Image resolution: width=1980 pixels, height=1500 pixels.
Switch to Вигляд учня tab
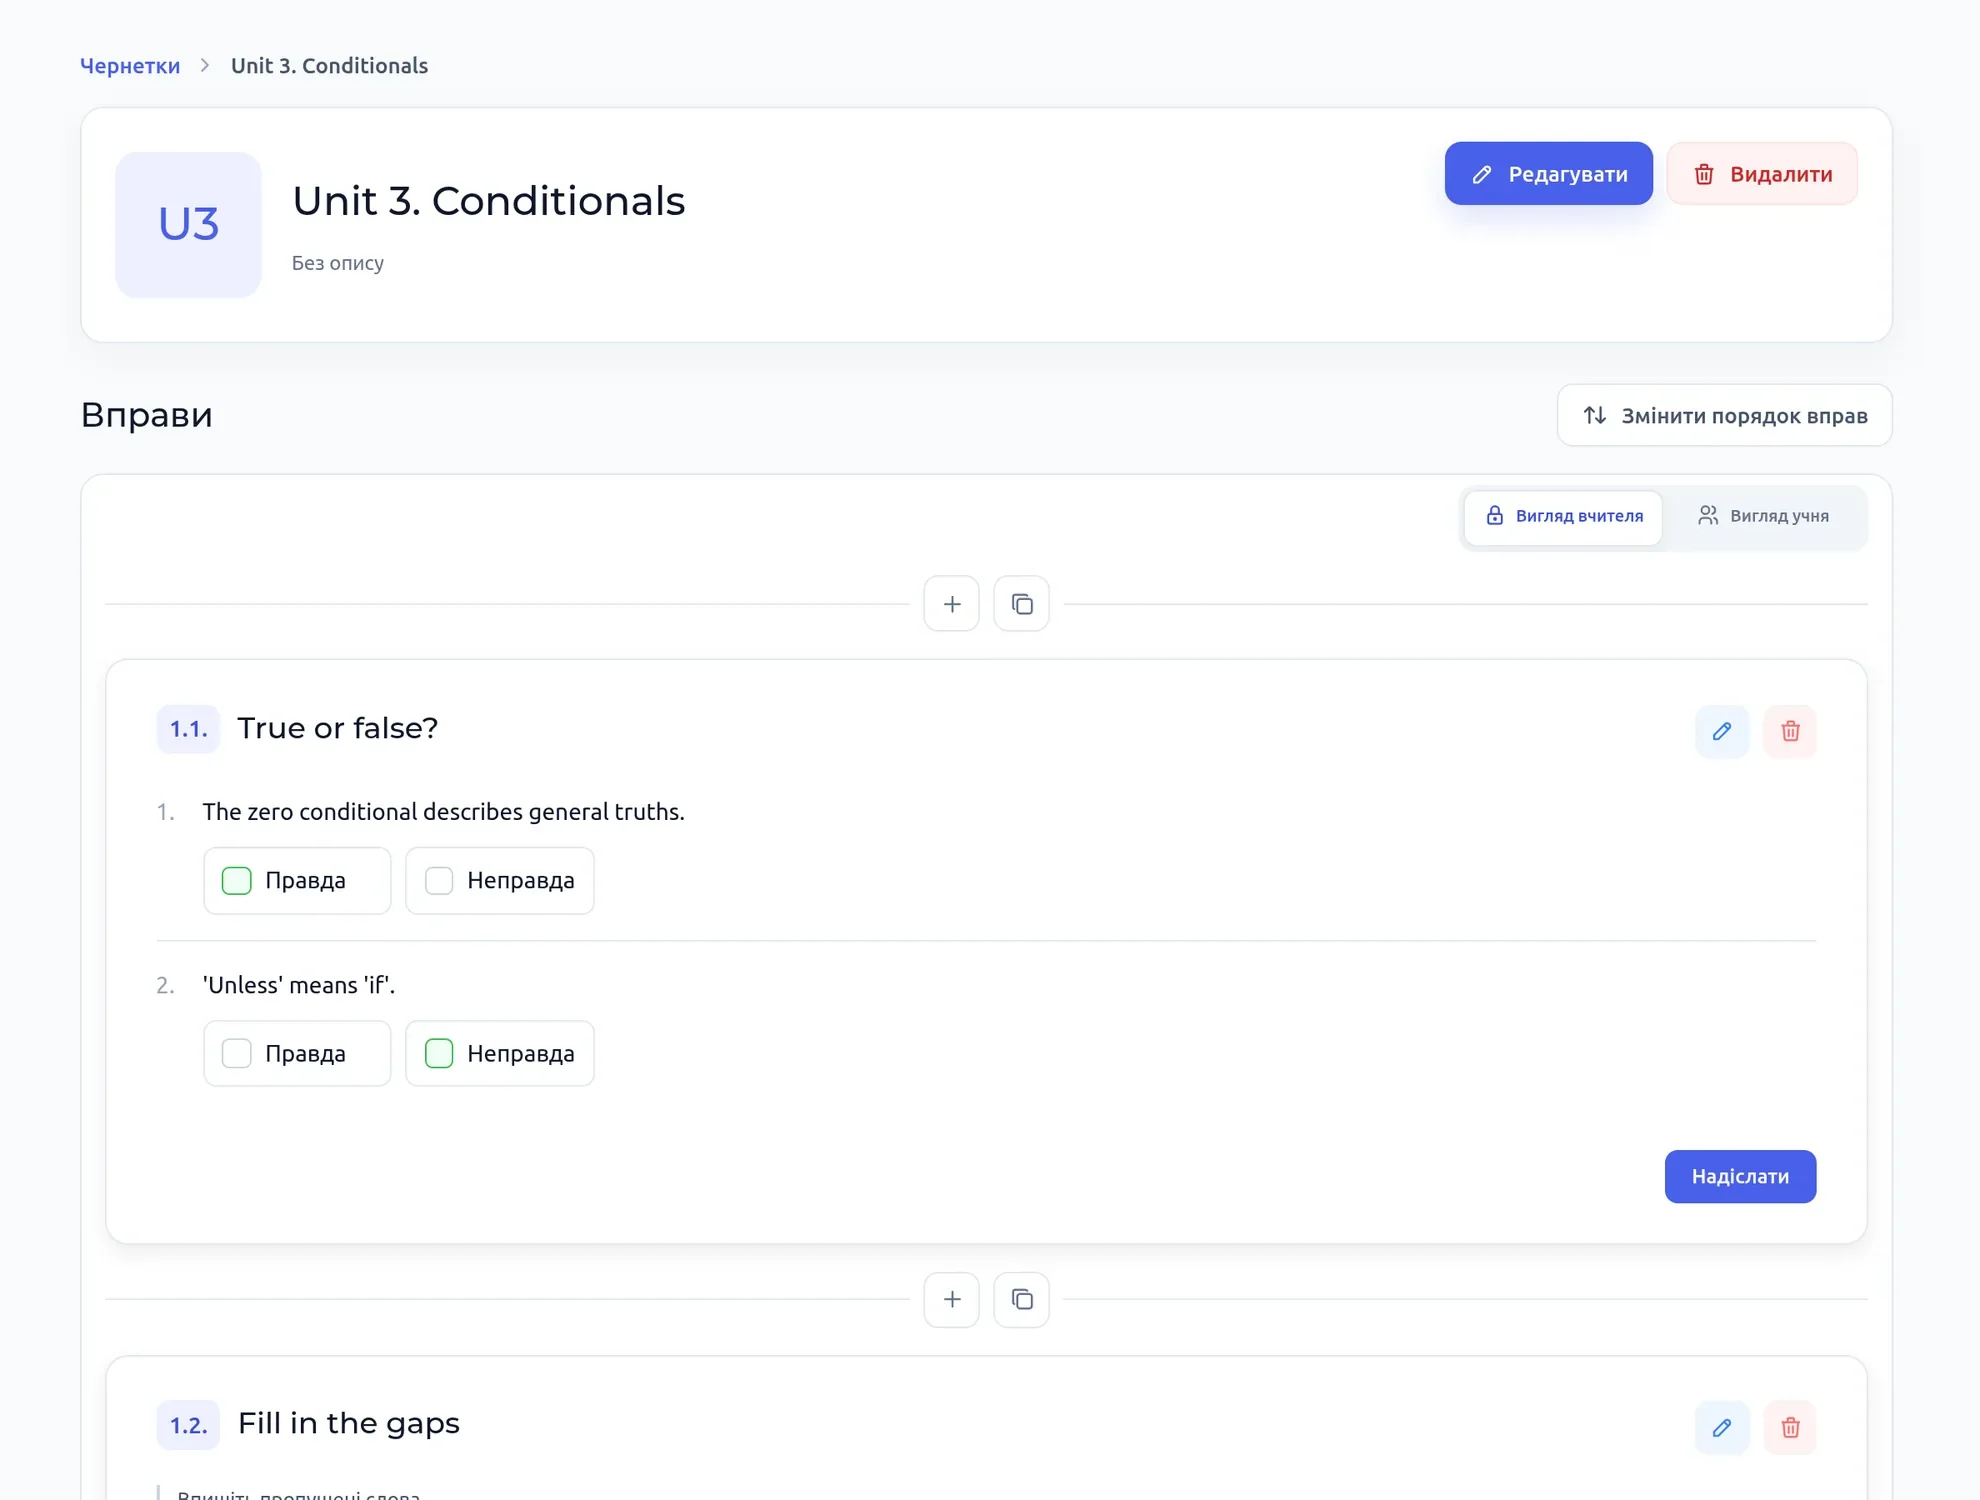pos(1763,516)
